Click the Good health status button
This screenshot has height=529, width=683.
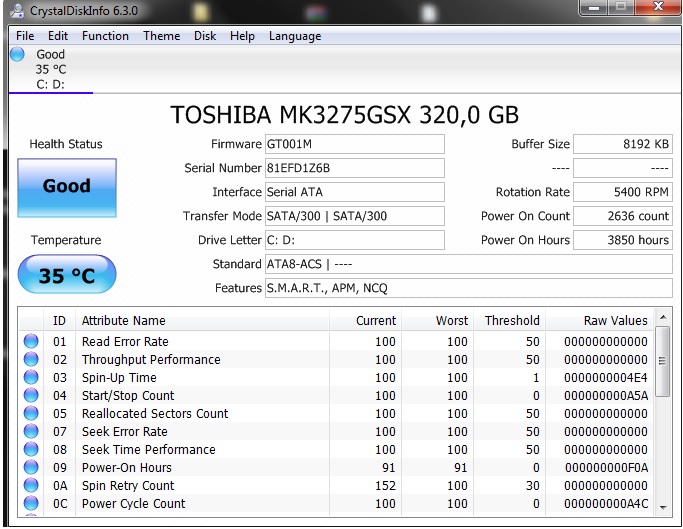[67, 187]
